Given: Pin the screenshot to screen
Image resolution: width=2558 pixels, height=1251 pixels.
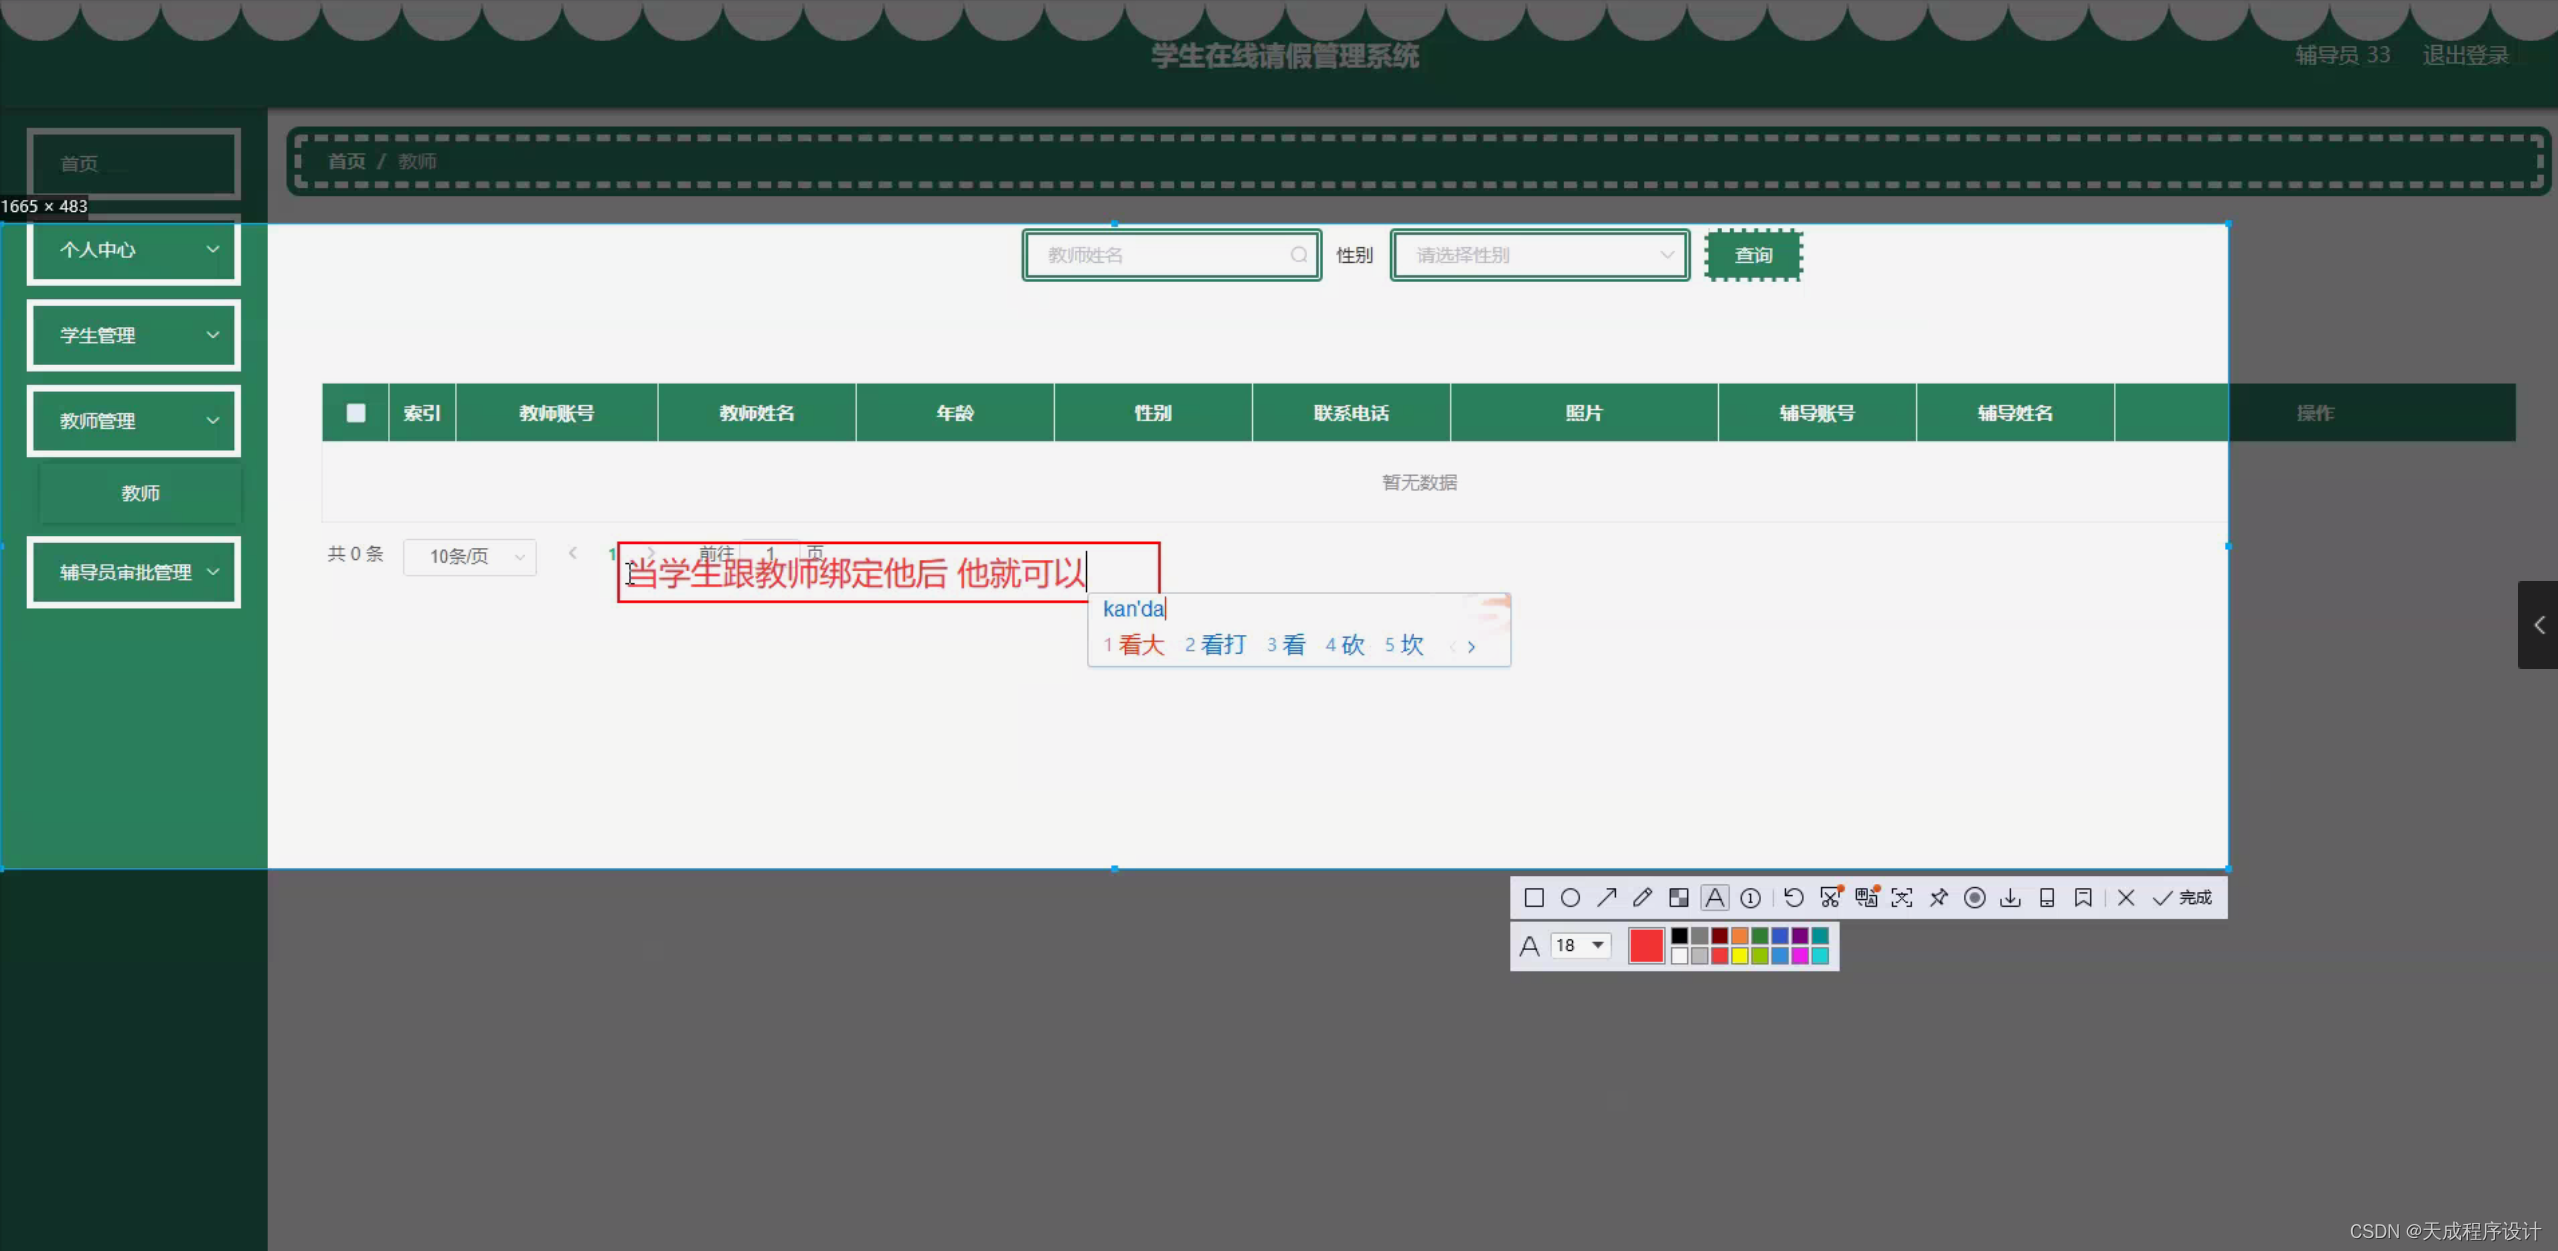Looking at the screenshot, I should coord(1939,898).
